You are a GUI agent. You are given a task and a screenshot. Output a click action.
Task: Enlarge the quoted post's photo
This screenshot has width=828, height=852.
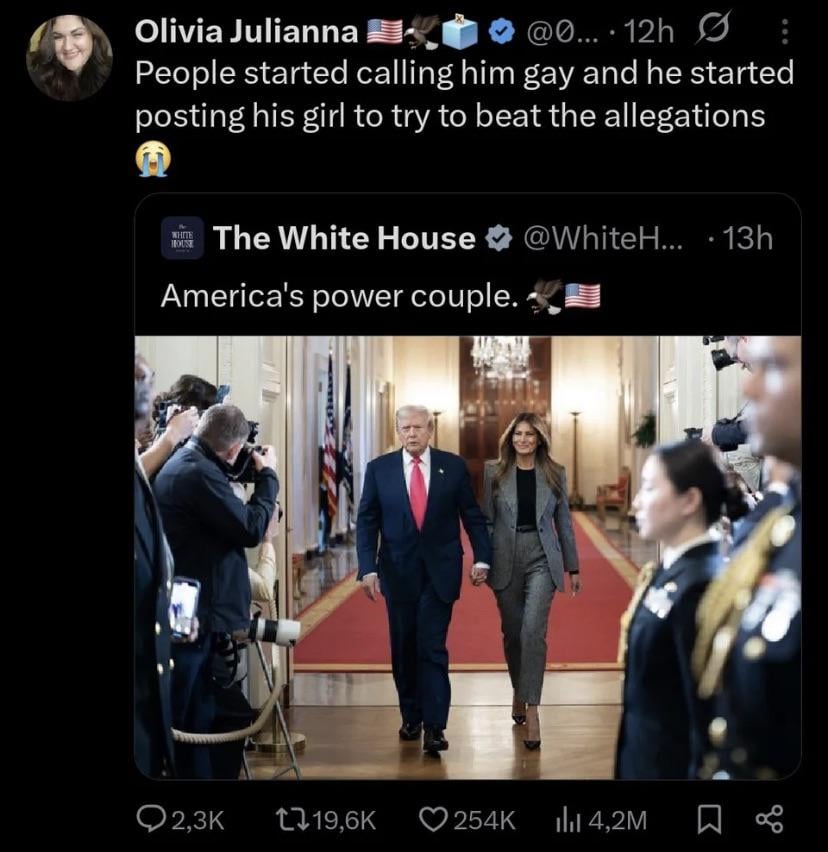pyautogui.click(x=467, y=557)
